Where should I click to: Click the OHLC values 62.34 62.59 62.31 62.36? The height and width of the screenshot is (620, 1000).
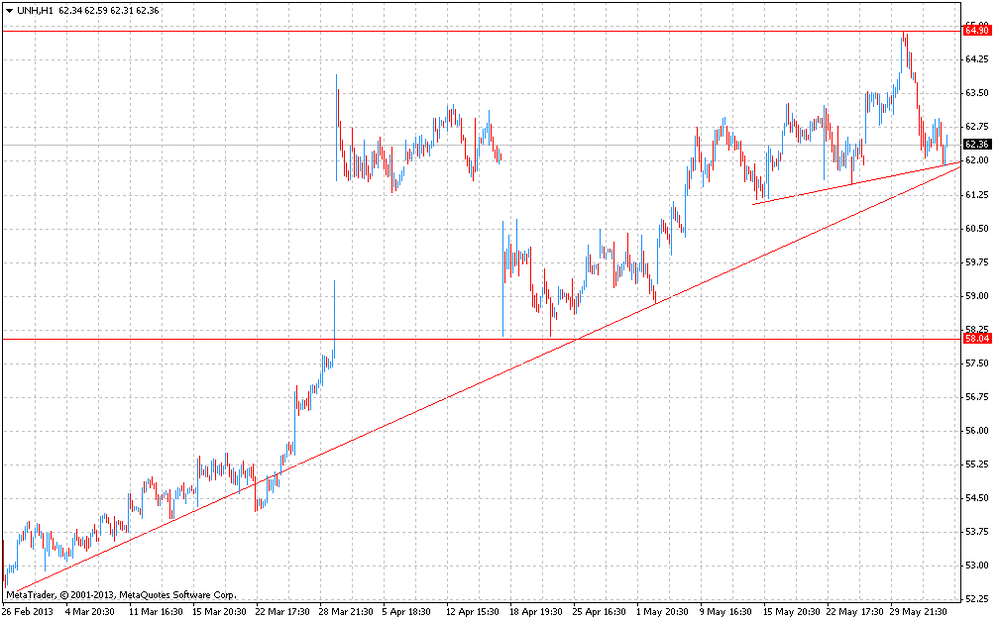pyautogui.click(x=109, y=11)
